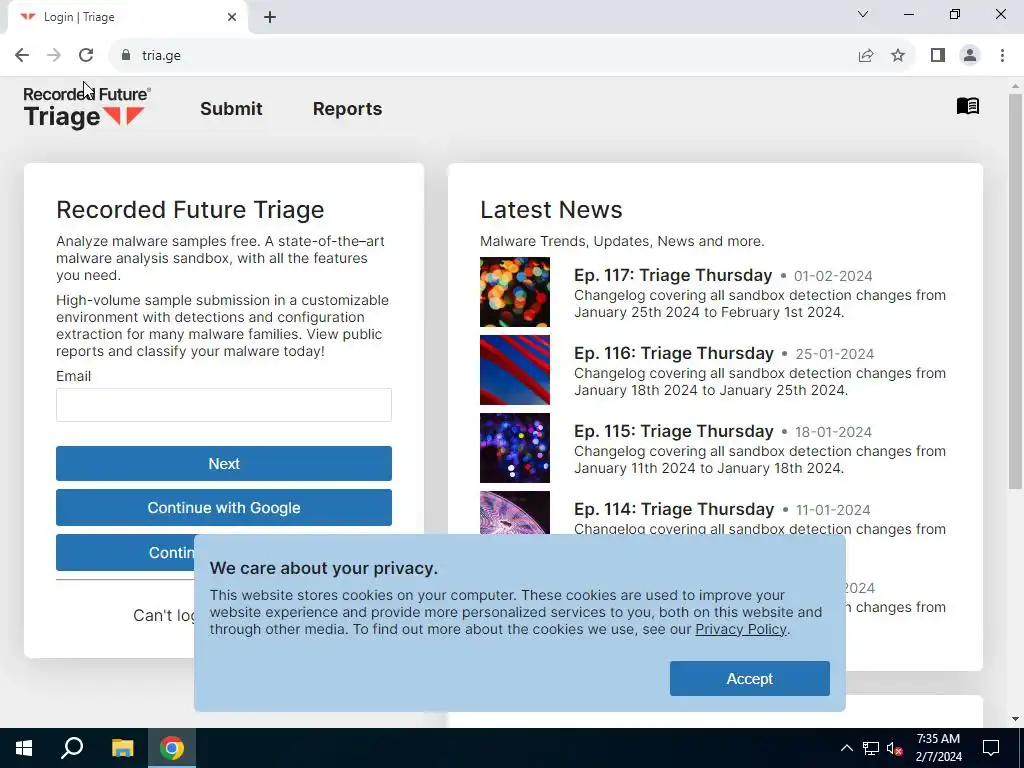Viewport: 1024px width, 768px height.
Task: Open the Privacy Policy link
Action: [x=741, y=630]
